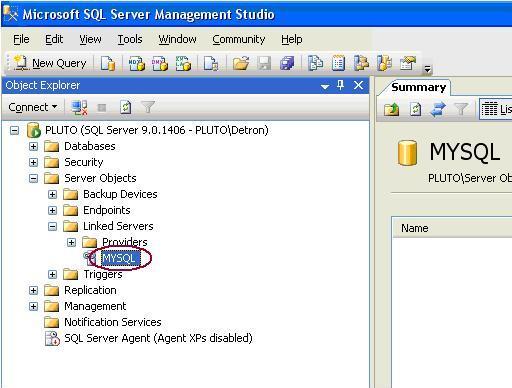Click the Template Explorer toolbar icon
Image resolution: width=512 pixels, height=388 pixels.
point(384,63)
